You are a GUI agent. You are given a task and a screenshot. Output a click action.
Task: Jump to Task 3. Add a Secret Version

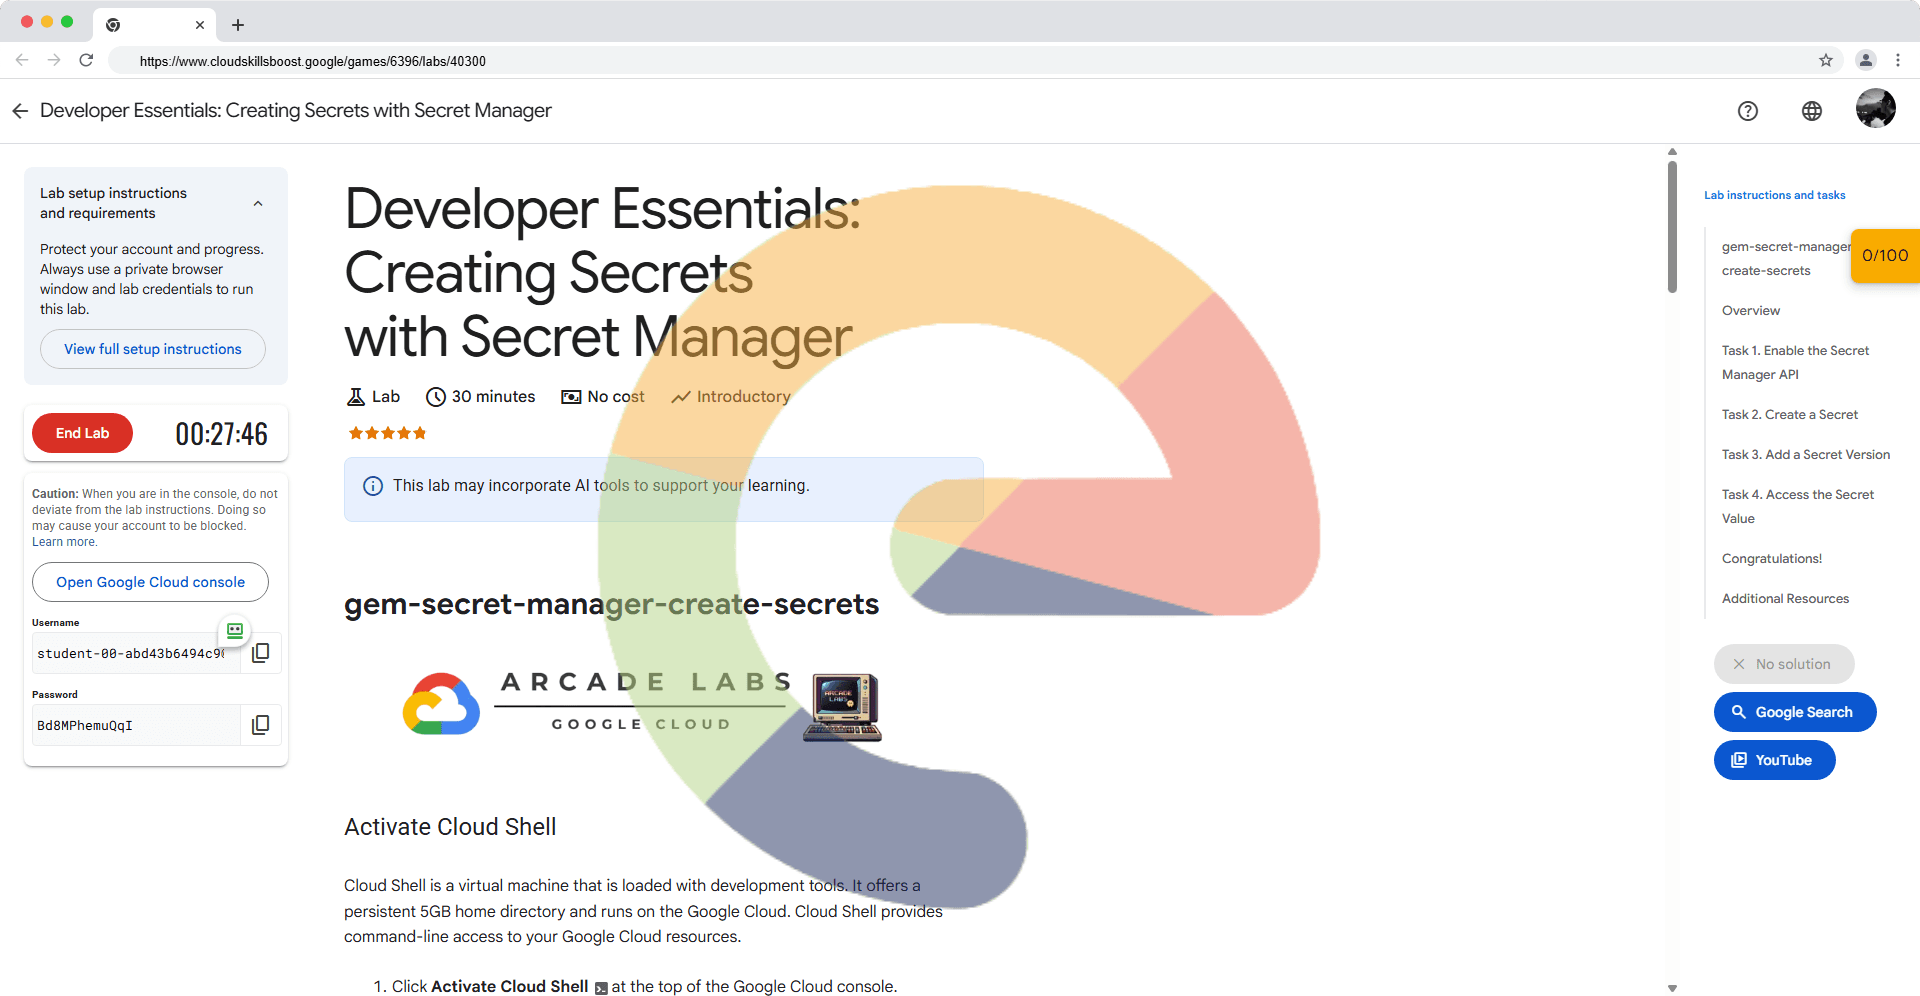click(x=1806, y=455)
